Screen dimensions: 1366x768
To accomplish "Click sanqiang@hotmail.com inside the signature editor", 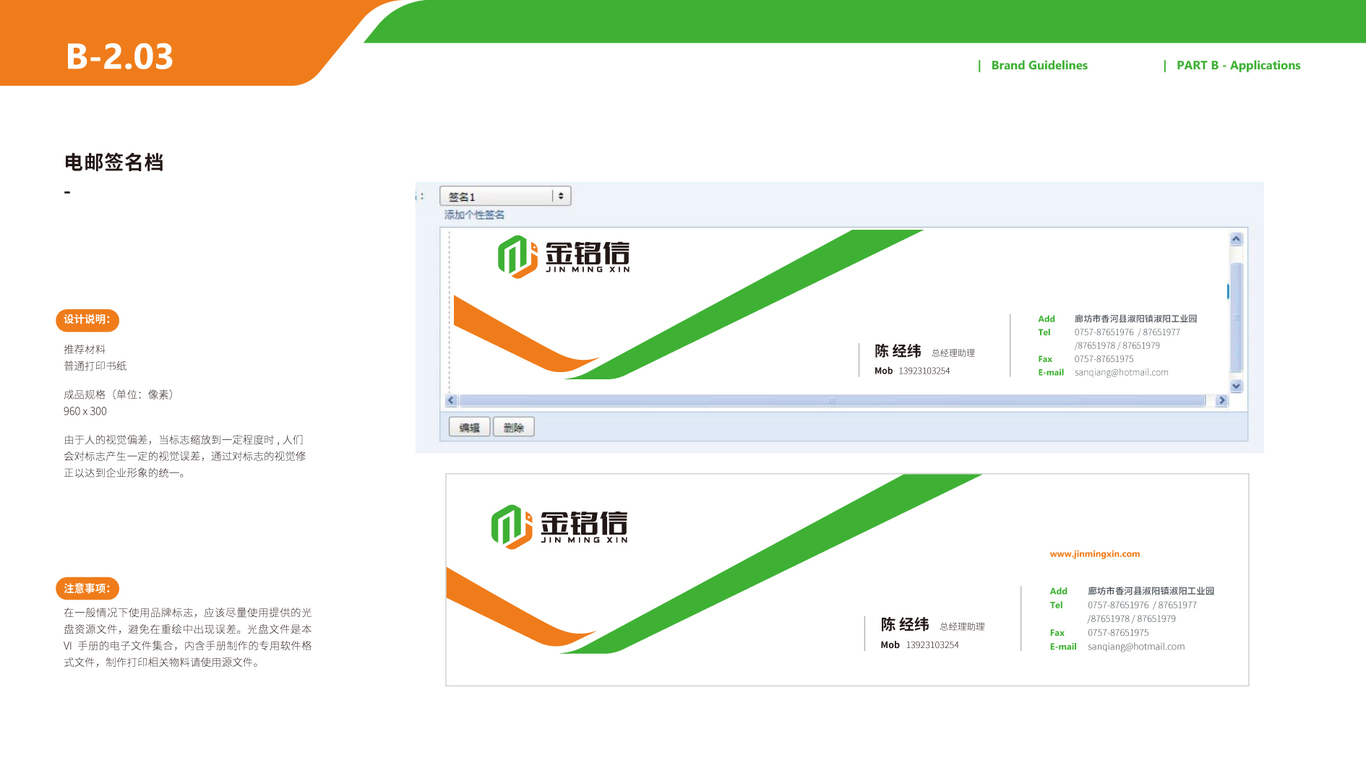I will click(1121, 372).
